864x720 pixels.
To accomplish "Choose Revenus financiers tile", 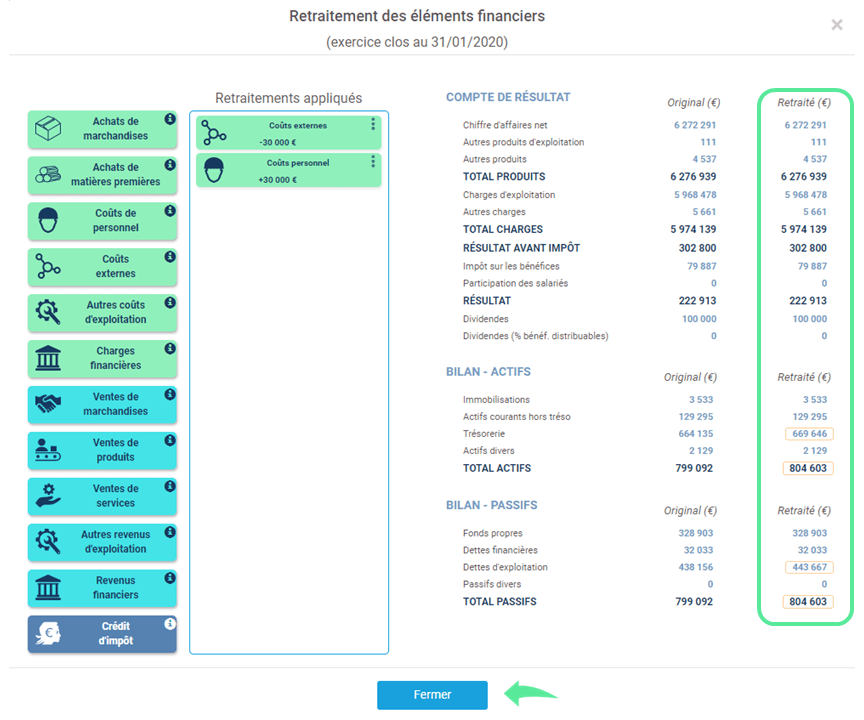I will point(102,588).
